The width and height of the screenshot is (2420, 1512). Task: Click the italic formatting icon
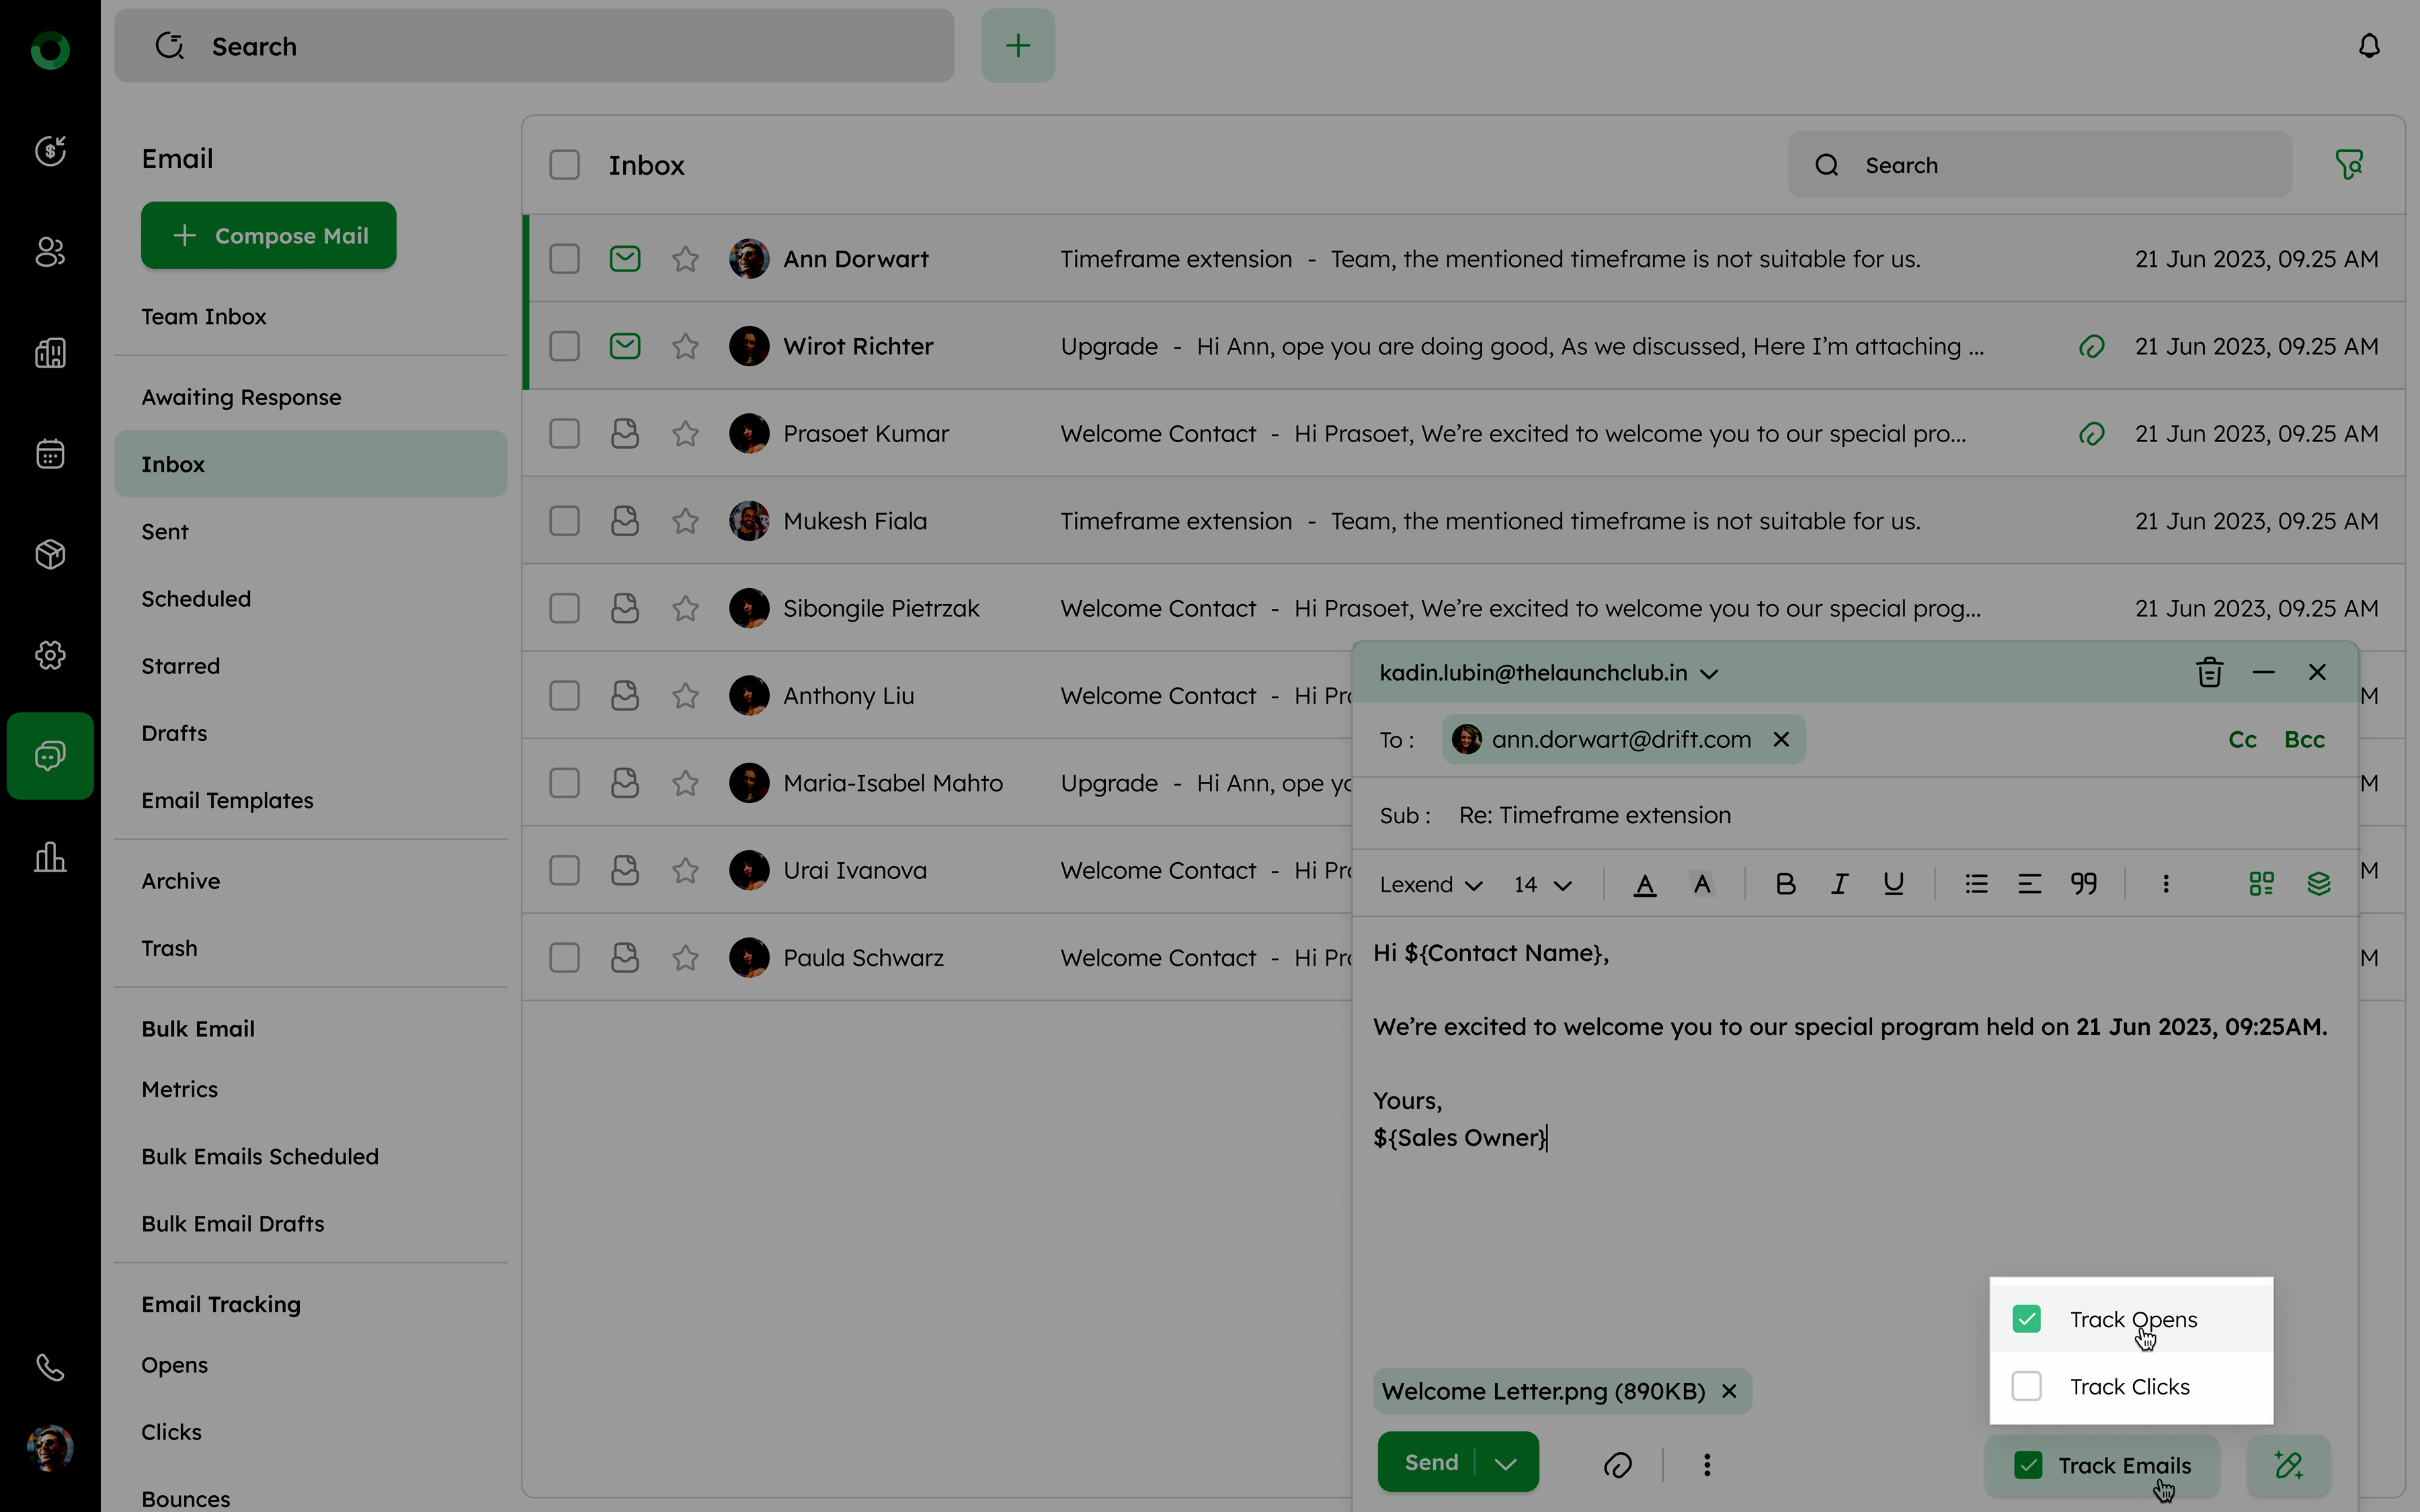[1839, 884]
